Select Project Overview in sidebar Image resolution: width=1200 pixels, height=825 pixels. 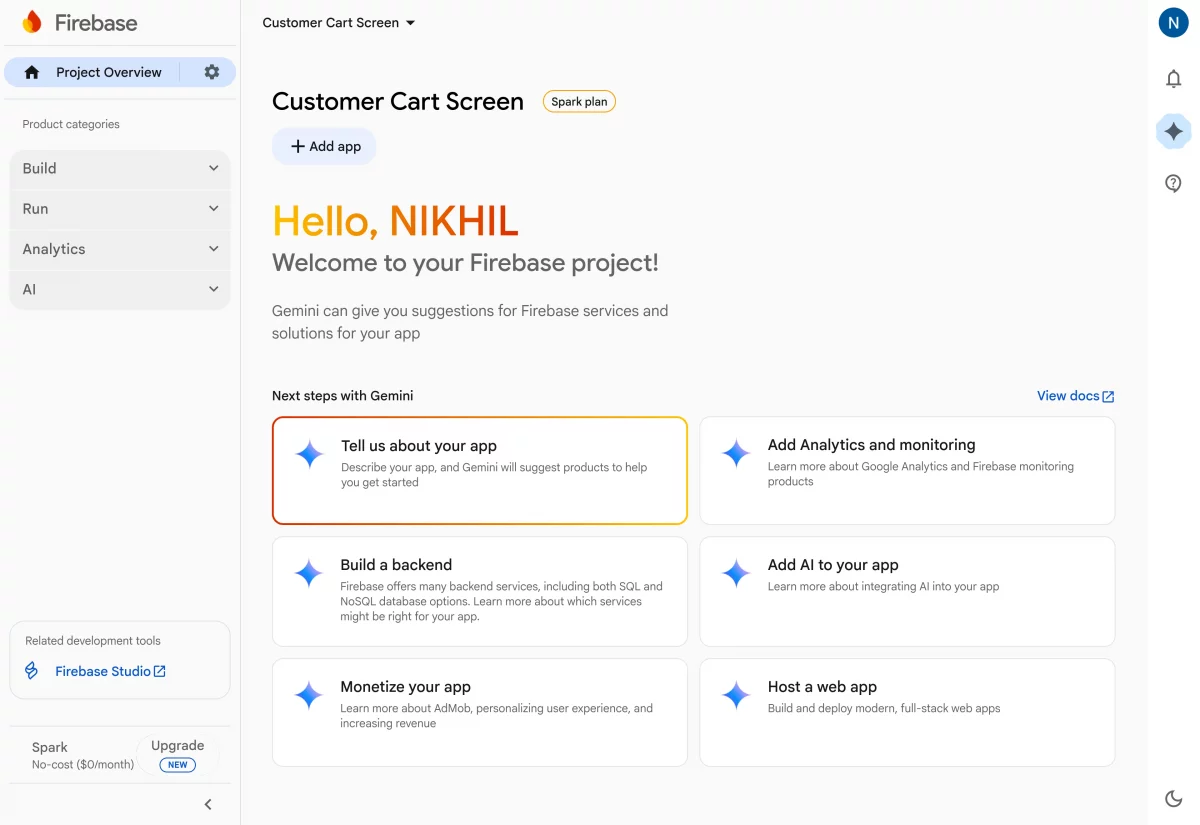pos(108,72)
